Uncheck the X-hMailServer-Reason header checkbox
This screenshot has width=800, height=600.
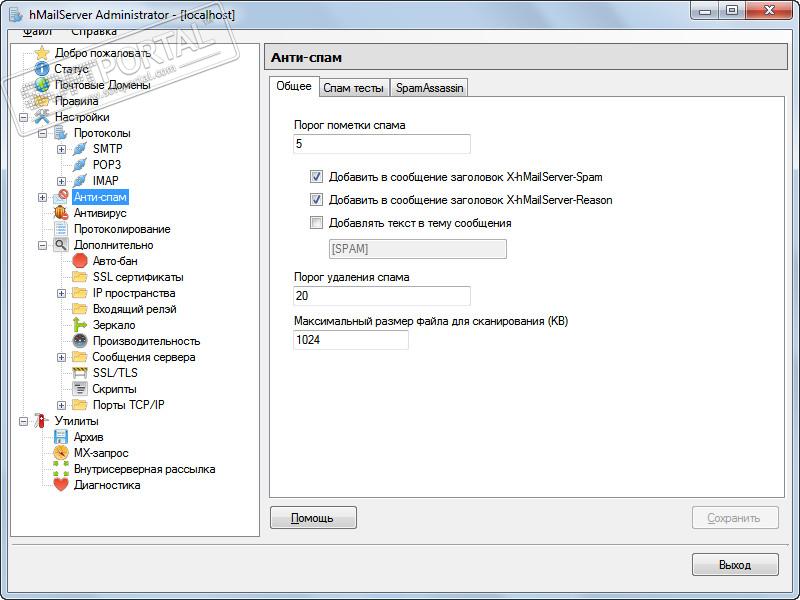click(316, 199)
